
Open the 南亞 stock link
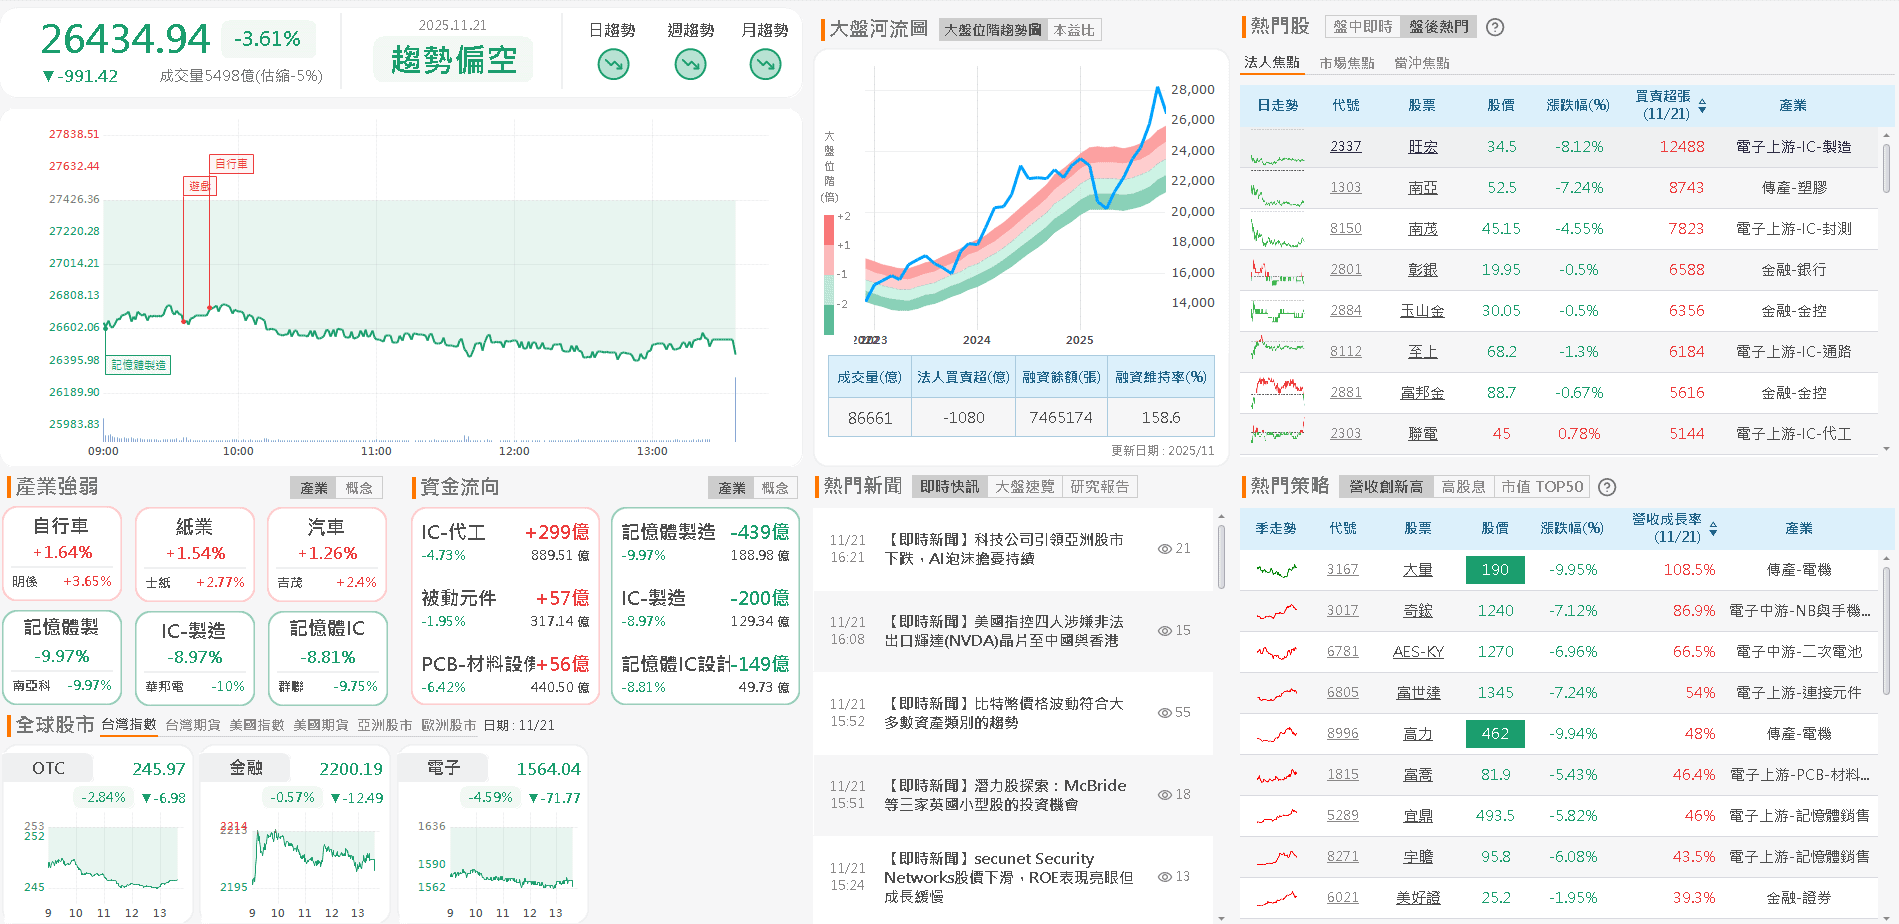[1422, 187]
